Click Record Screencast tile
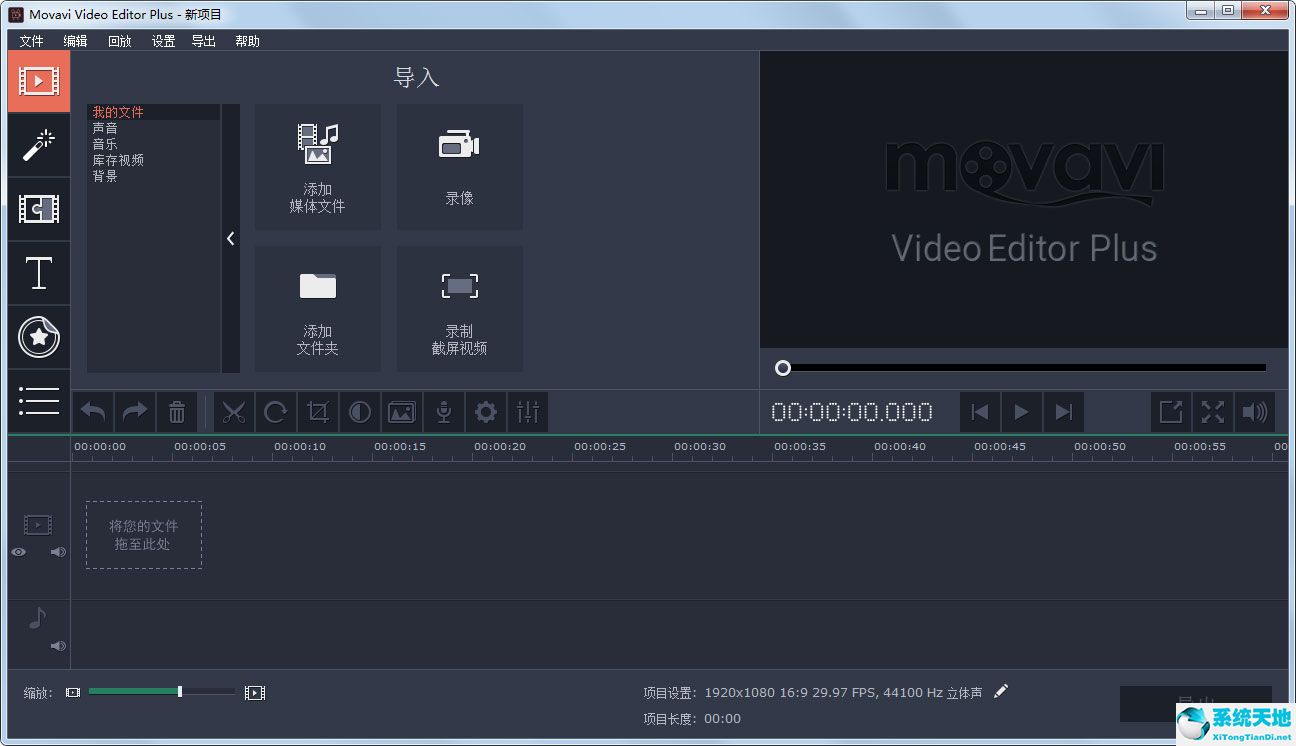 460,309
